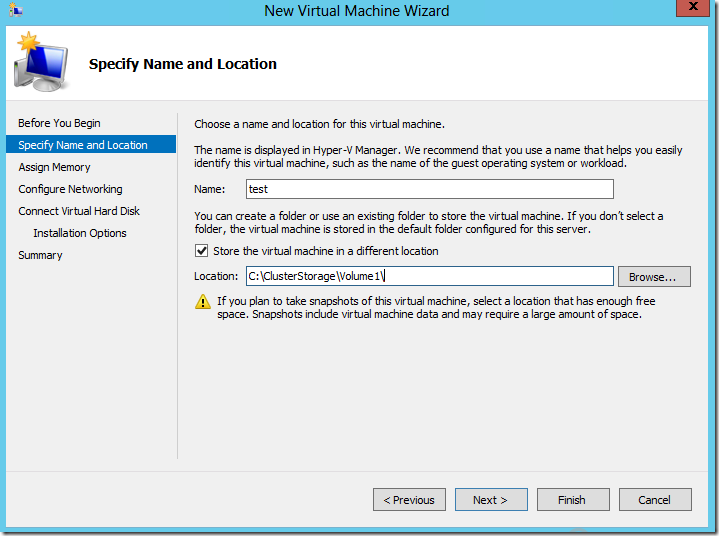Click the yellow snapshot warning icon

coord(203,302)
